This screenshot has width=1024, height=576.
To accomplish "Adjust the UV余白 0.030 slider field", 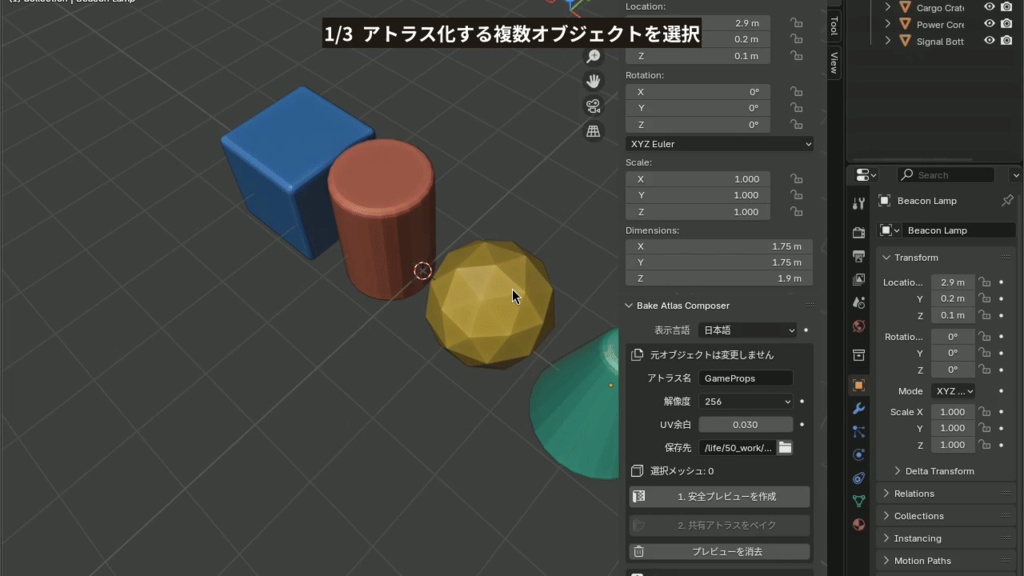I will point(745,424).
